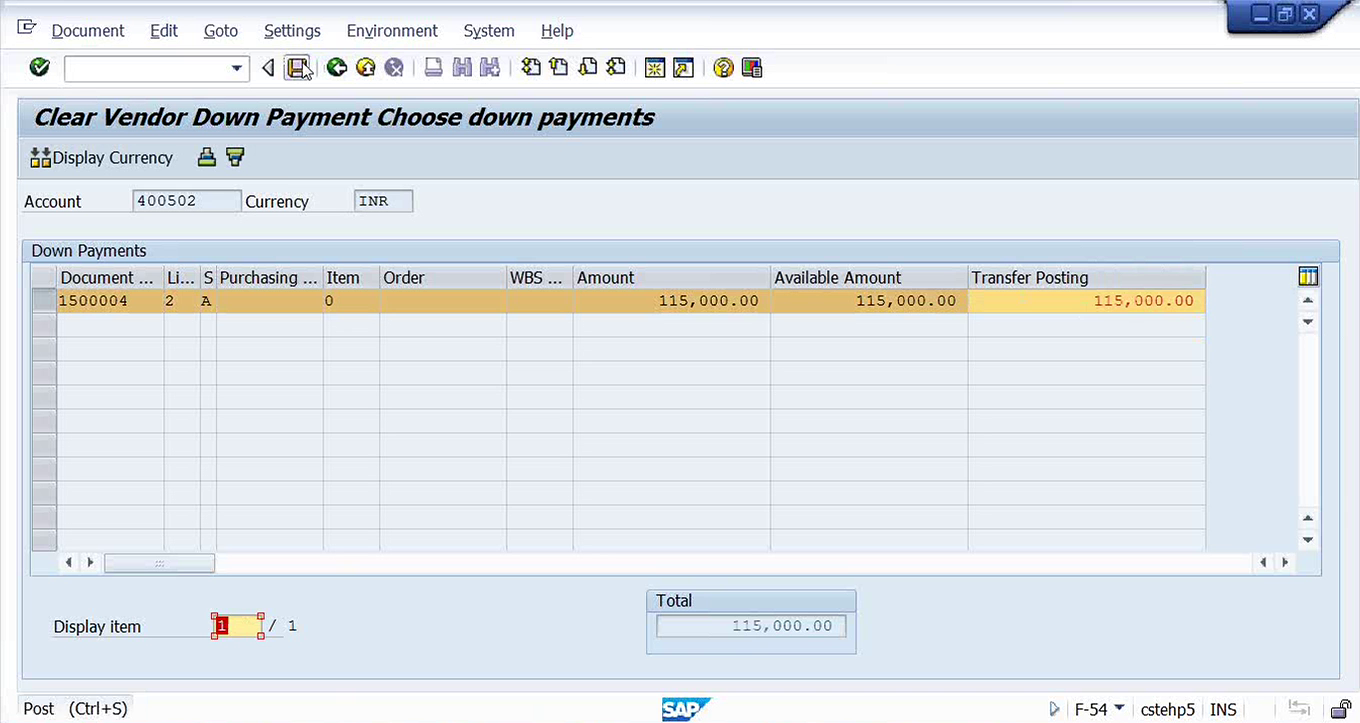This screenshot has height=723, width=1360.
Task: Open the Settings menu
Action: (292, 31)
